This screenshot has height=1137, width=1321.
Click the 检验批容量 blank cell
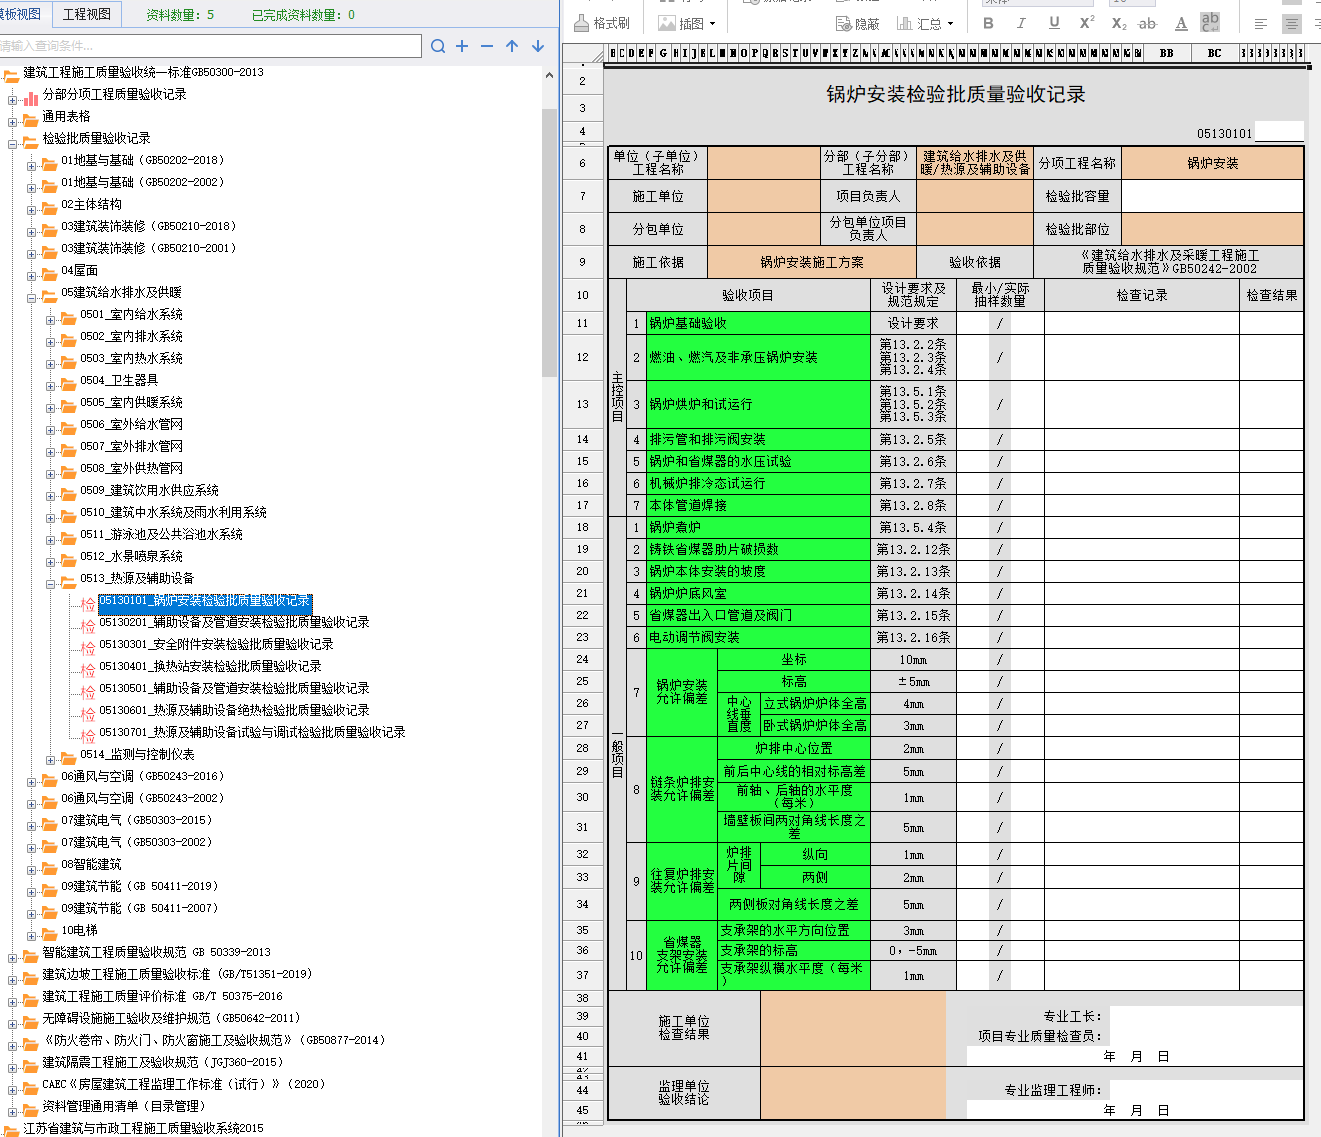pyautogui.click(x=1213, y=196)
